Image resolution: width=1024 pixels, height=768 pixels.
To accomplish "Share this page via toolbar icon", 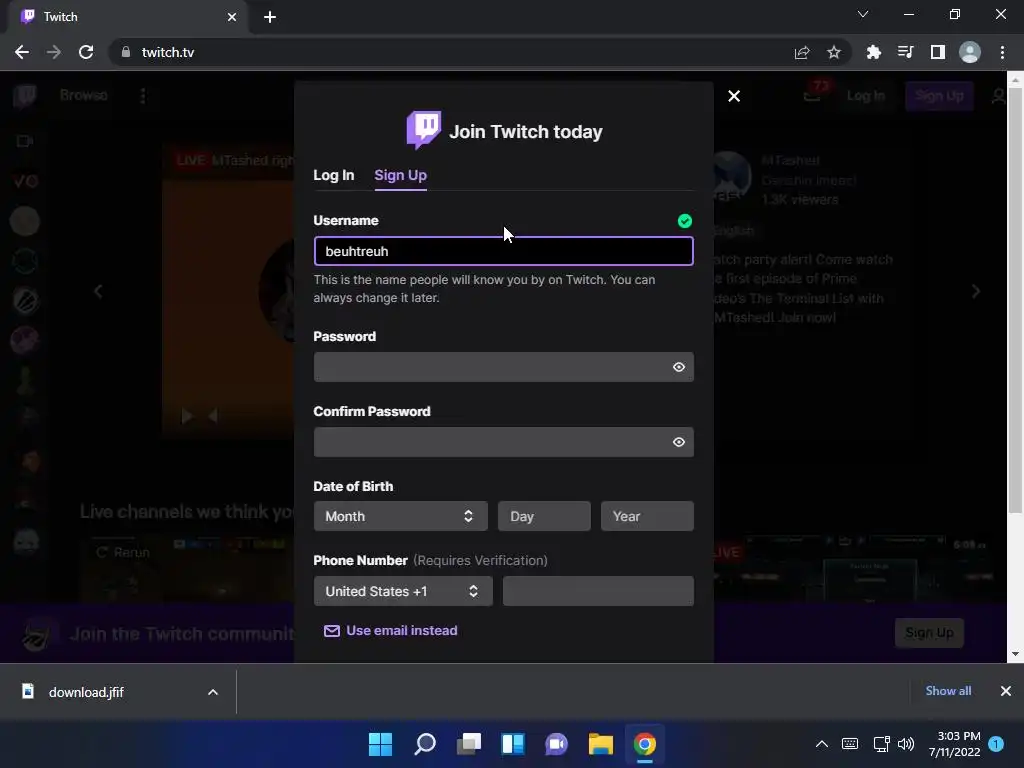I will 802,52.
